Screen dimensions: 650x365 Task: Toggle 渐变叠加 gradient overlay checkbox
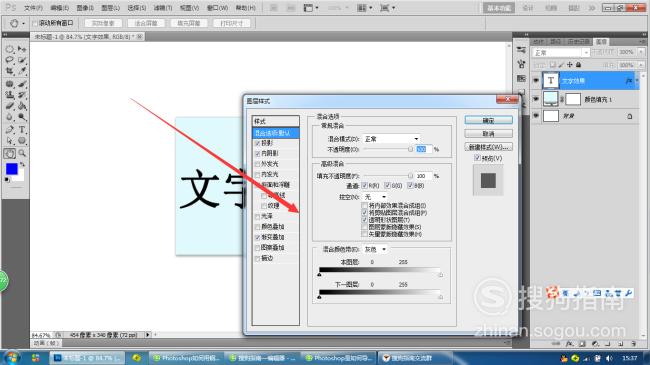257,237
